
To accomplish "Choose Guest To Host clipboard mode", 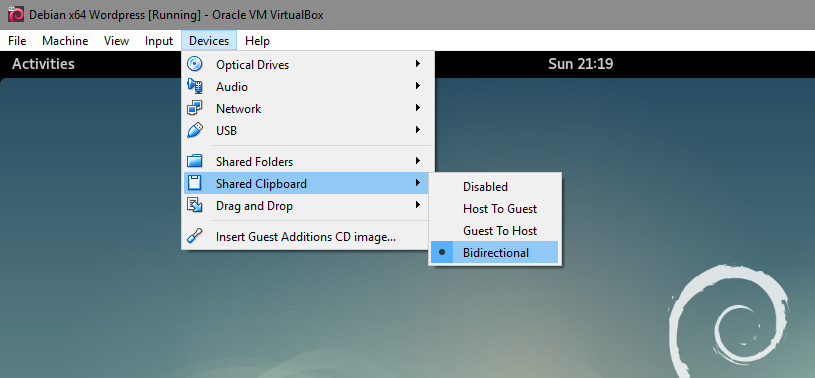I will tap(494, 230).
